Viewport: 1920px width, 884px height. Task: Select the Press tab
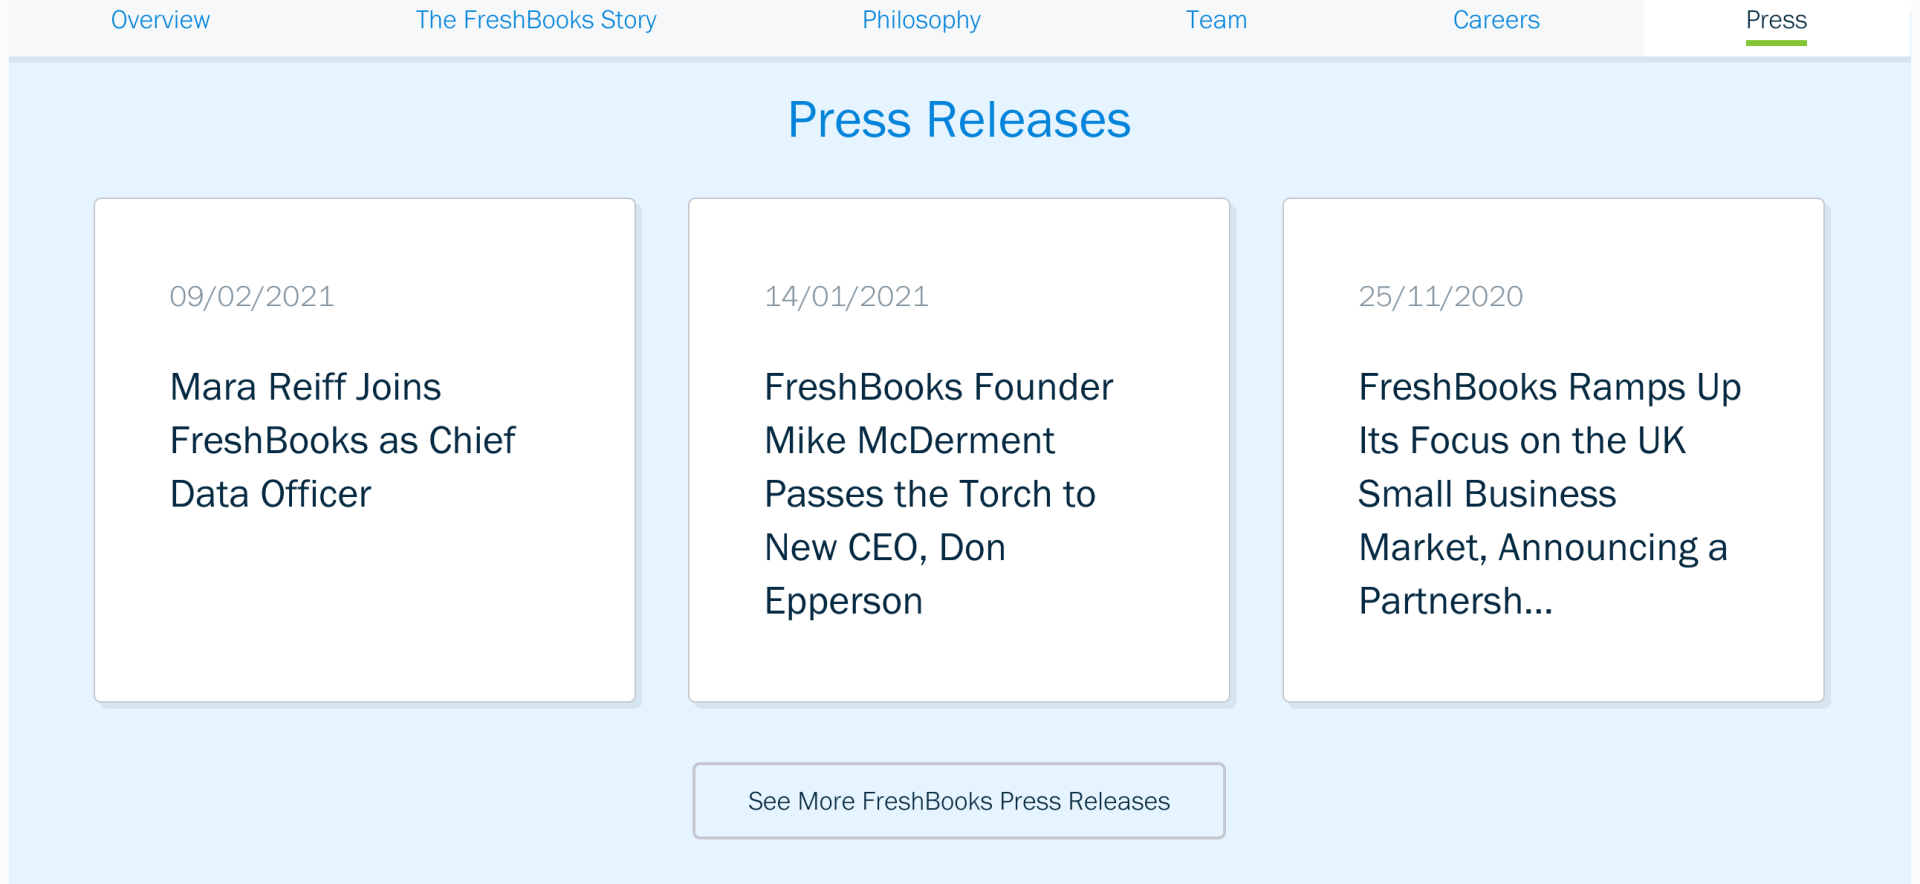[x=1775, y=20]
